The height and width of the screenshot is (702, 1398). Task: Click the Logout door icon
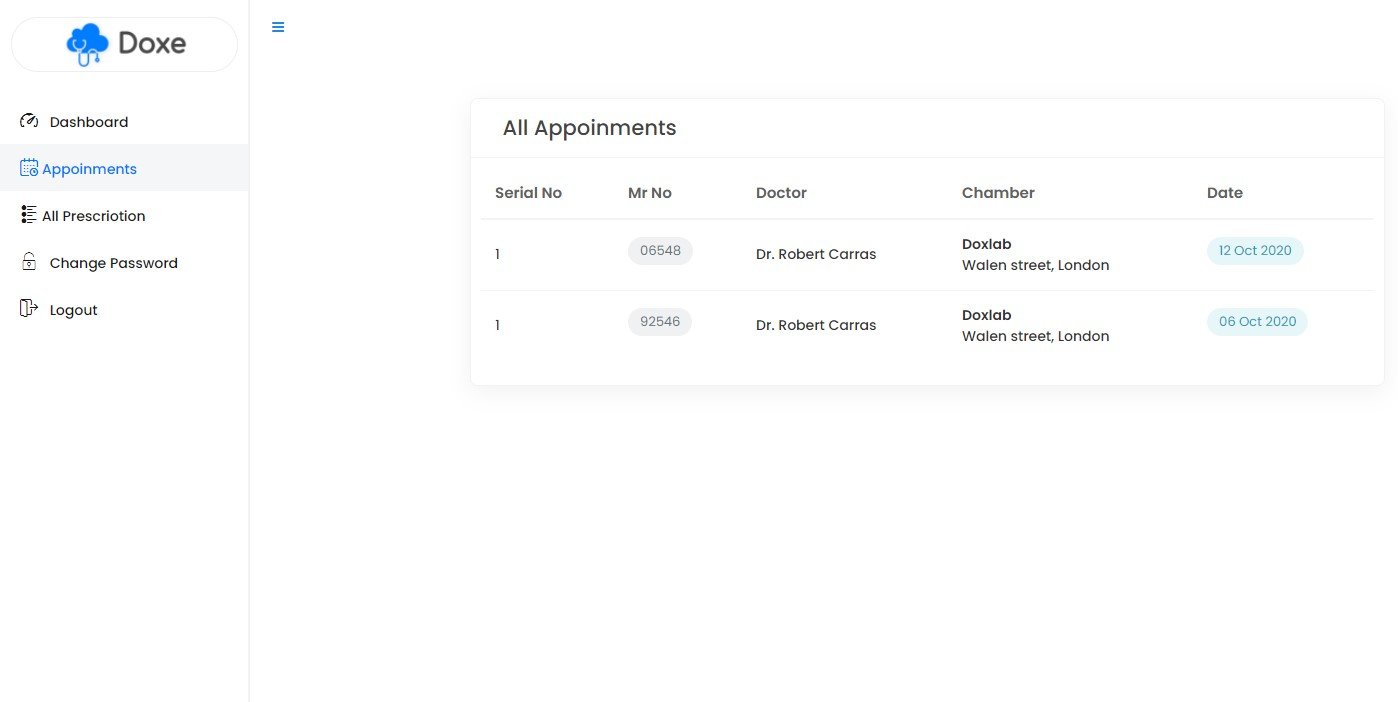click(x=29, y=309)
